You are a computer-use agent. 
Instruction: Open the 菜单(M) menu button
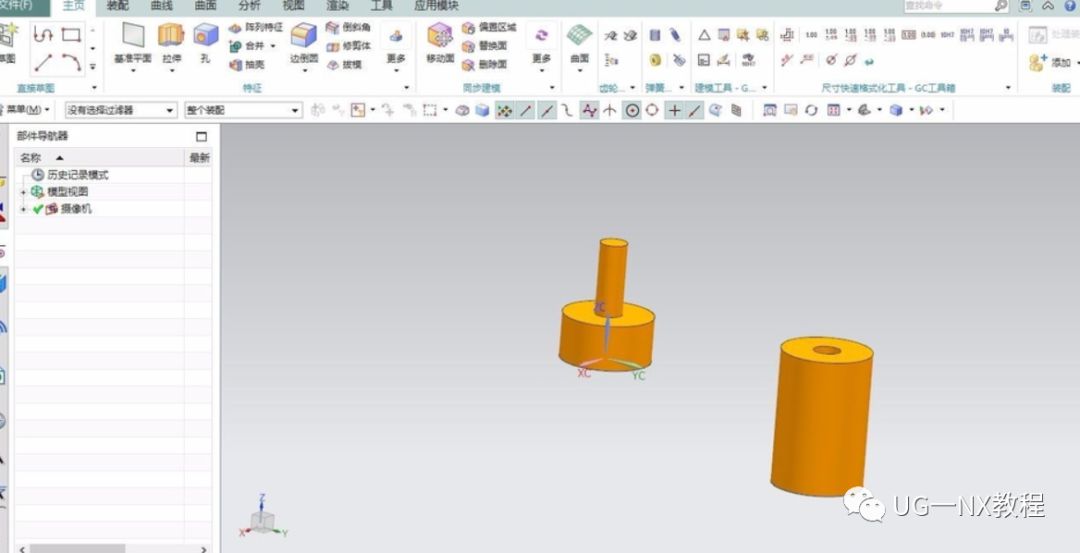[26, 110]
